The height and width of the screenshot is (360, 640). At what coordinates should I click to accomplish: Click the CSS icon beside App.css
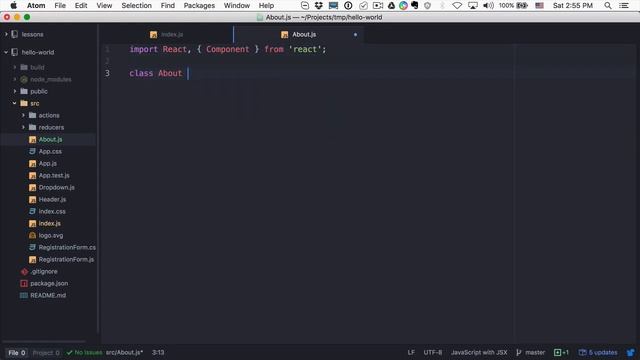33,151
